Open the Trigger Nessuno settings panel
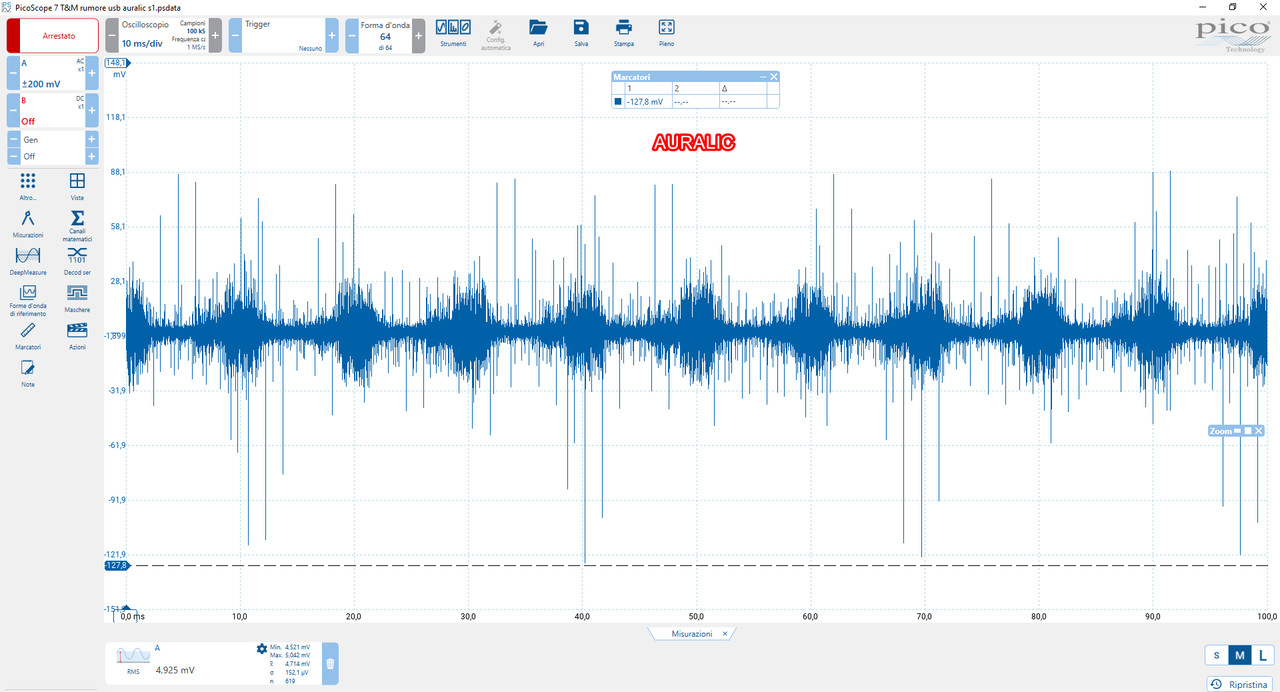This screenshot has height=692, width=1280. [x=283, y=35]
